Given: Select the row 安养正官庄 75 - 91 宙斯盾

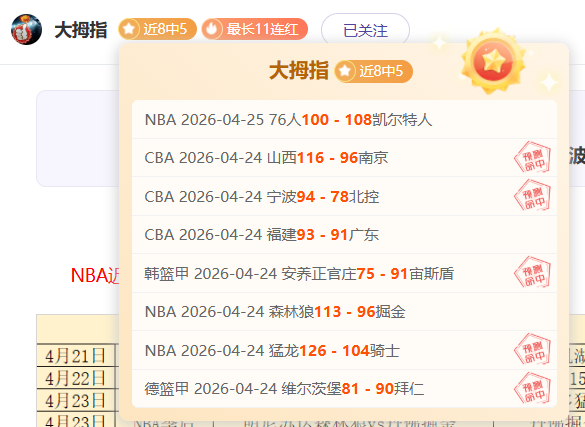Looking at the screenshot, I should coord(344,273).
